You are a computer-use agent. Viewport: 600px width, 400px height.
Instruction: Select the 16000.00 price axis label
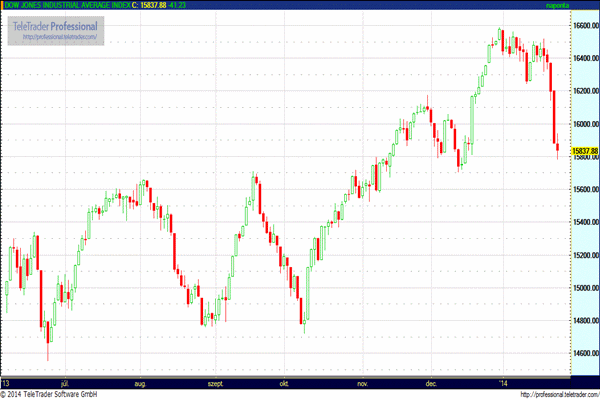coord(585,124)
